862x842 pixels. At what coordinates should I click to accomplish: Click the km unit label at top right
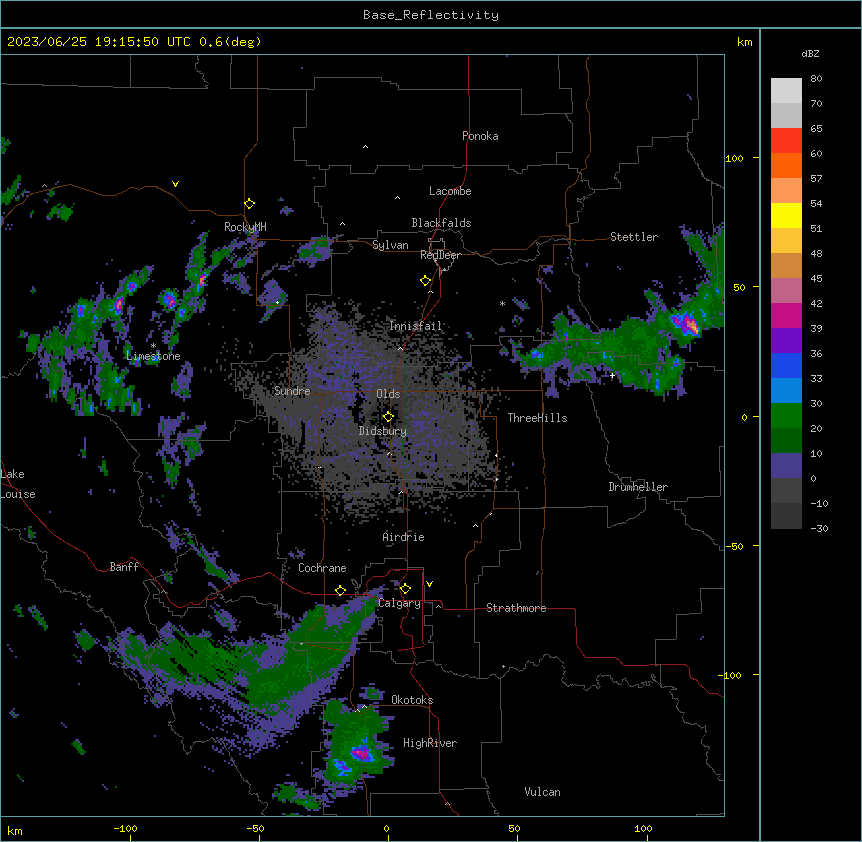point(744,42)
